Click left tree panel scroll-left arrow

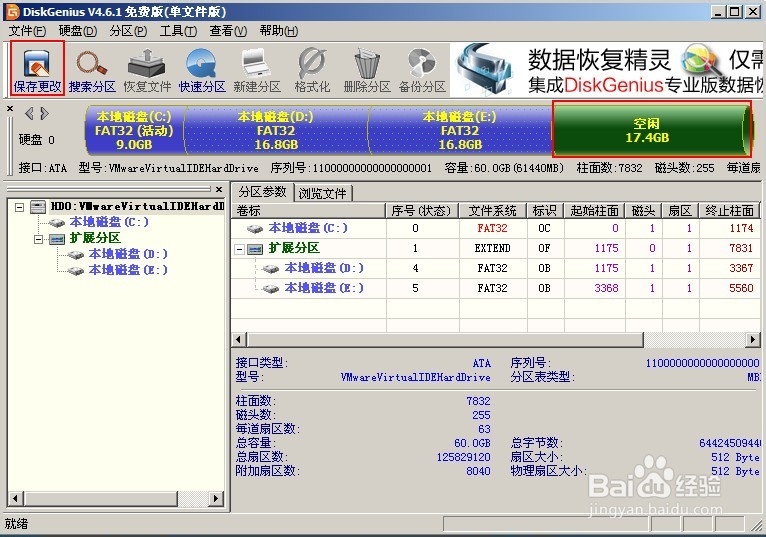click(15, 499)
